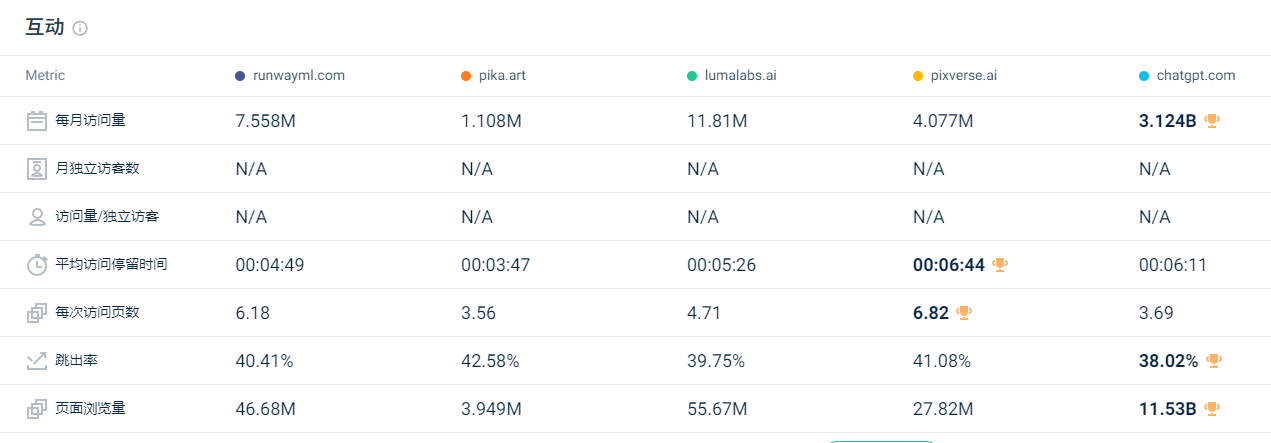Click the pages icon for 每次访问页数
The image size is (1271, 443).
[37, 313]
